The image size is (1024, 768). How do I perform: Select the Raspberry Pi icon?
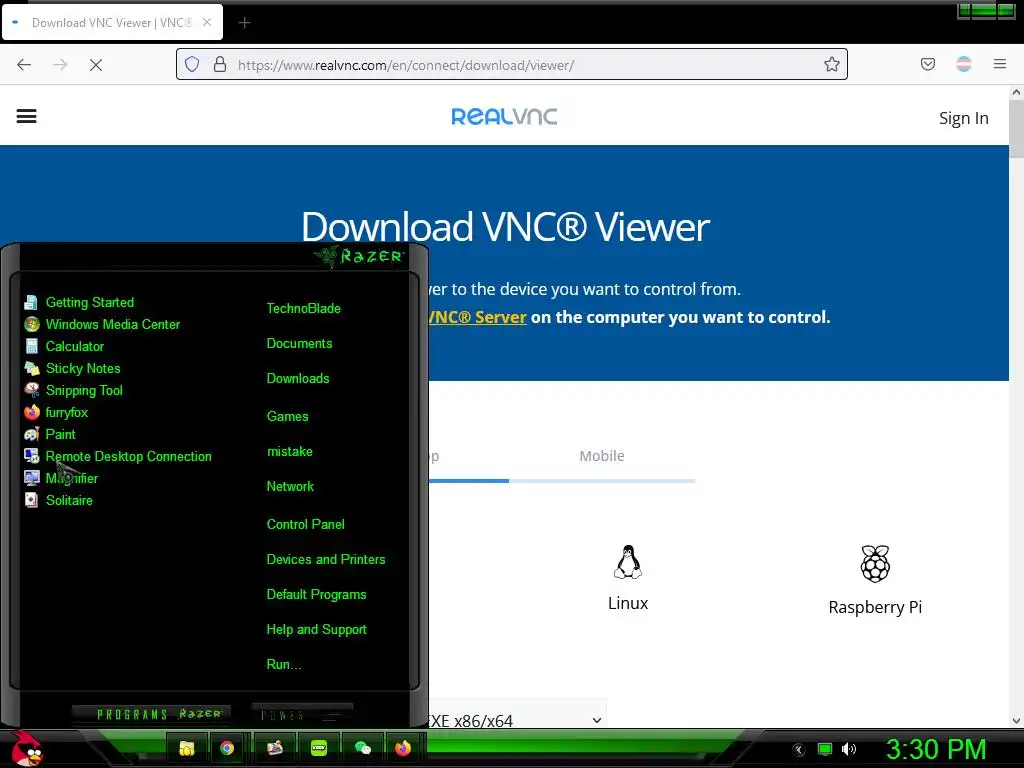[875, 564]
